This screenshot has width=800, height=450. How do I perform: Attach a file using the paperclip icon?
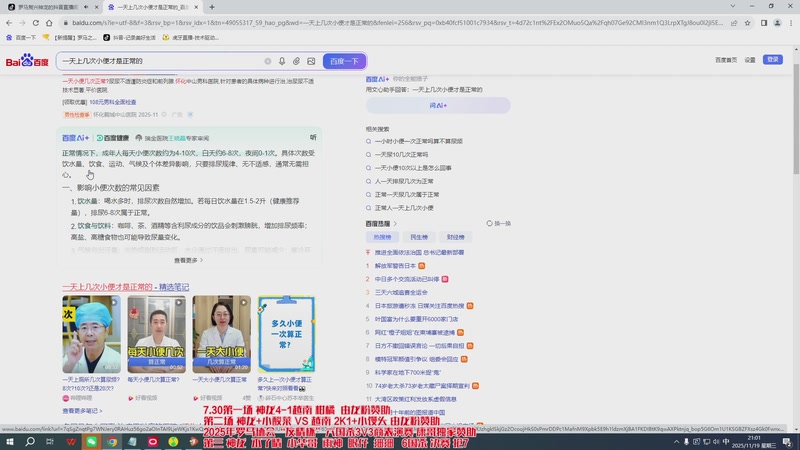pyautogui.click(x=296, y=61)
